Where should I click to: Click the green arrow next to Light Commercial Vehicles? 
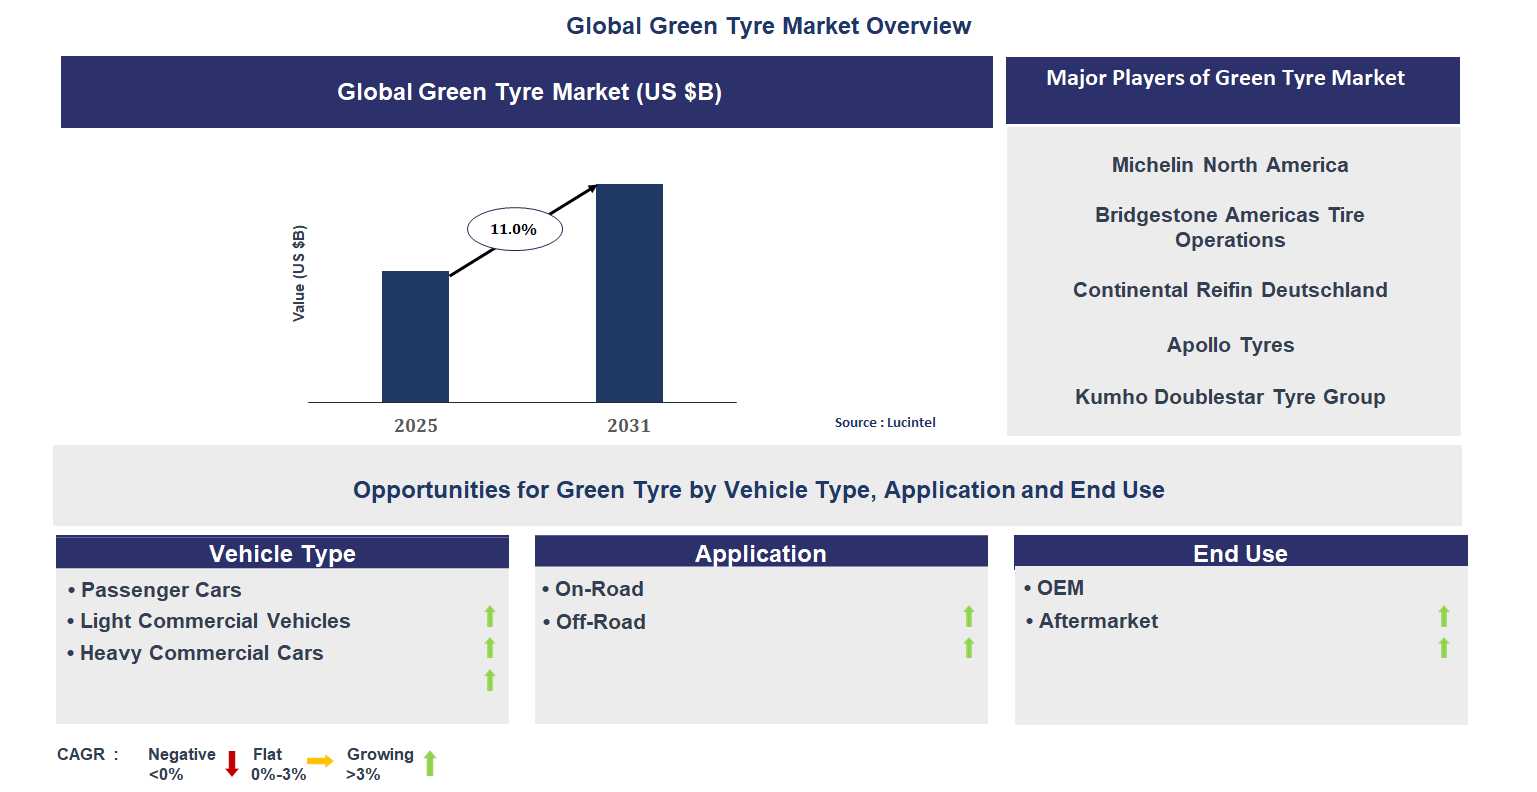489,649
